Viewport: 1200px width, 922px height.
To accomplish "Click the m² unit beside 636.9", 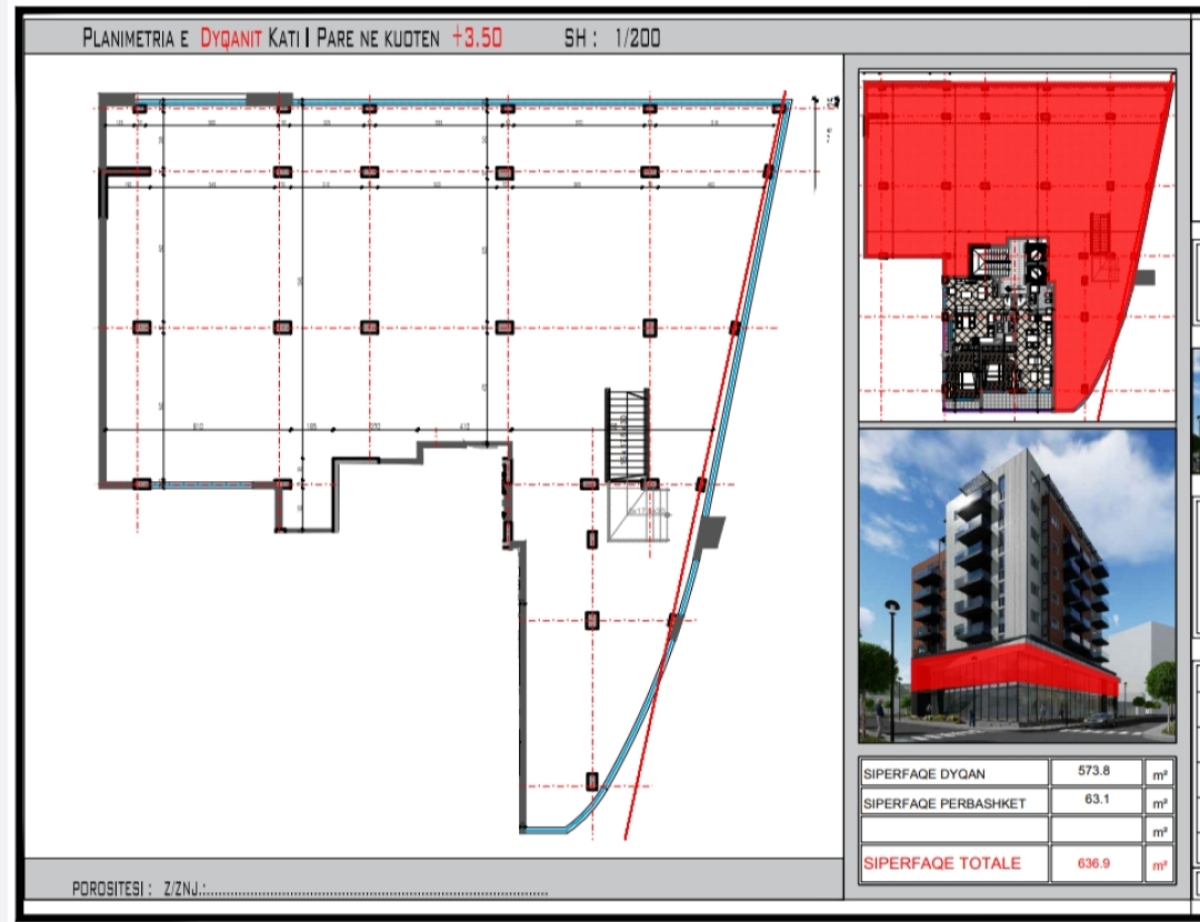I will point(1158,864).
